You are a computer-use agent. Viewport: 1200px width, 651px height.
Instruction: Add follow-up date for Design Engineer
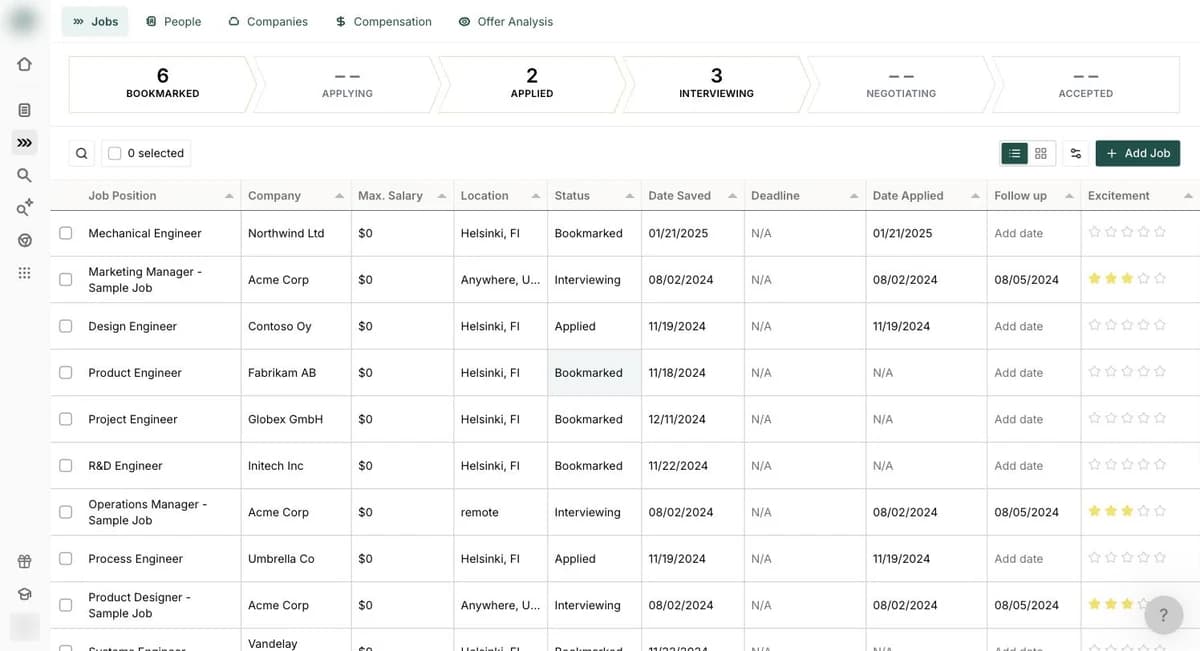tap(1018, 326)
